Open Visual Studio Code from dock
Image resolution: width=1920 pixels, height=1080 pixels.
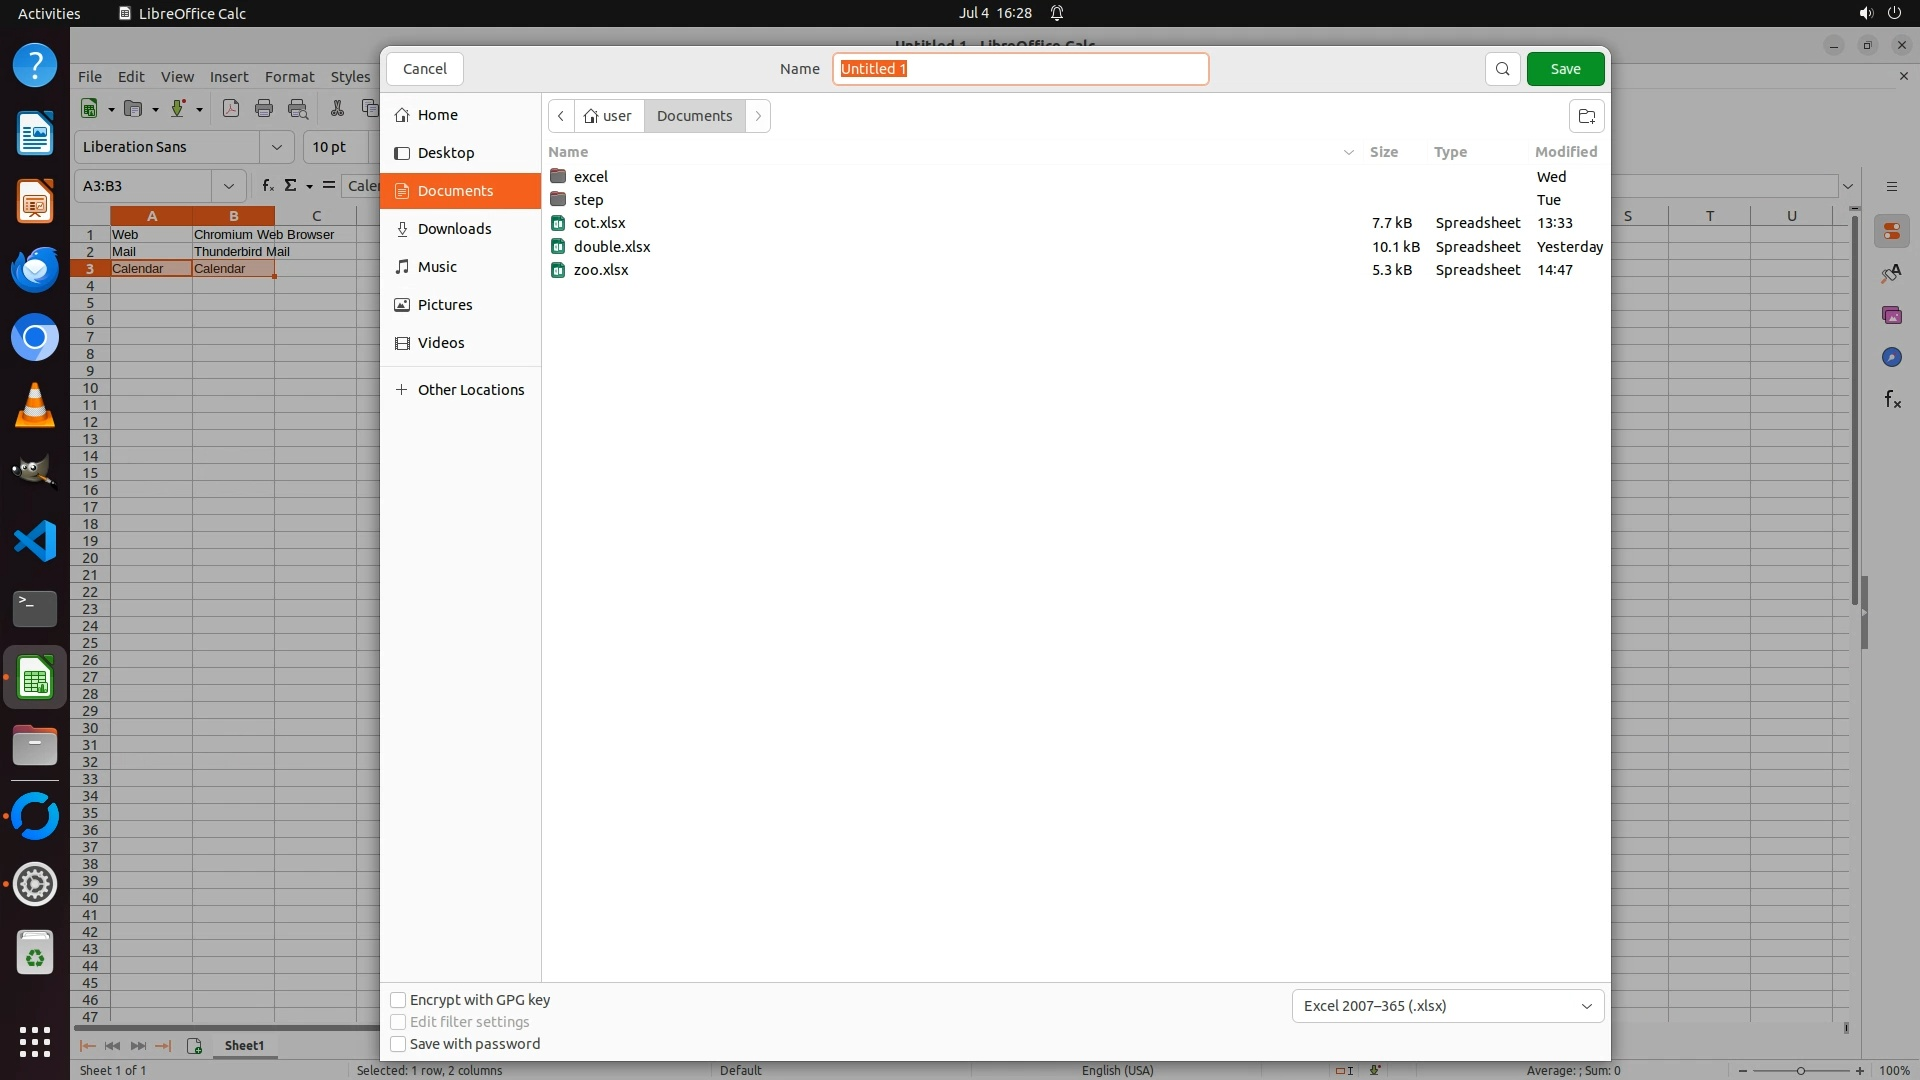click(x=35, y=541)
